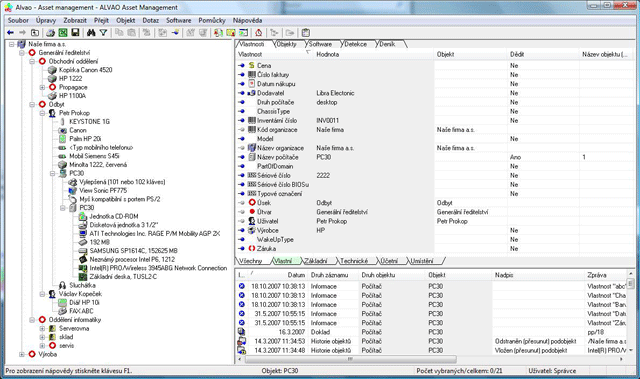The width and height of the screenshot is (640, 379).
Task: Click the Forward arrow toolbar icon
Action: pos(22,33)
